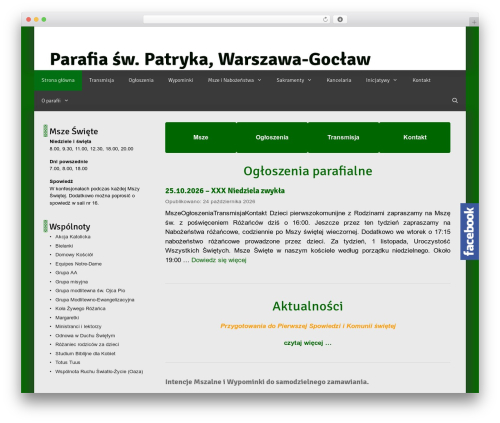Click Opublikowano: 24 października 2026 date text

pos(210,201)
